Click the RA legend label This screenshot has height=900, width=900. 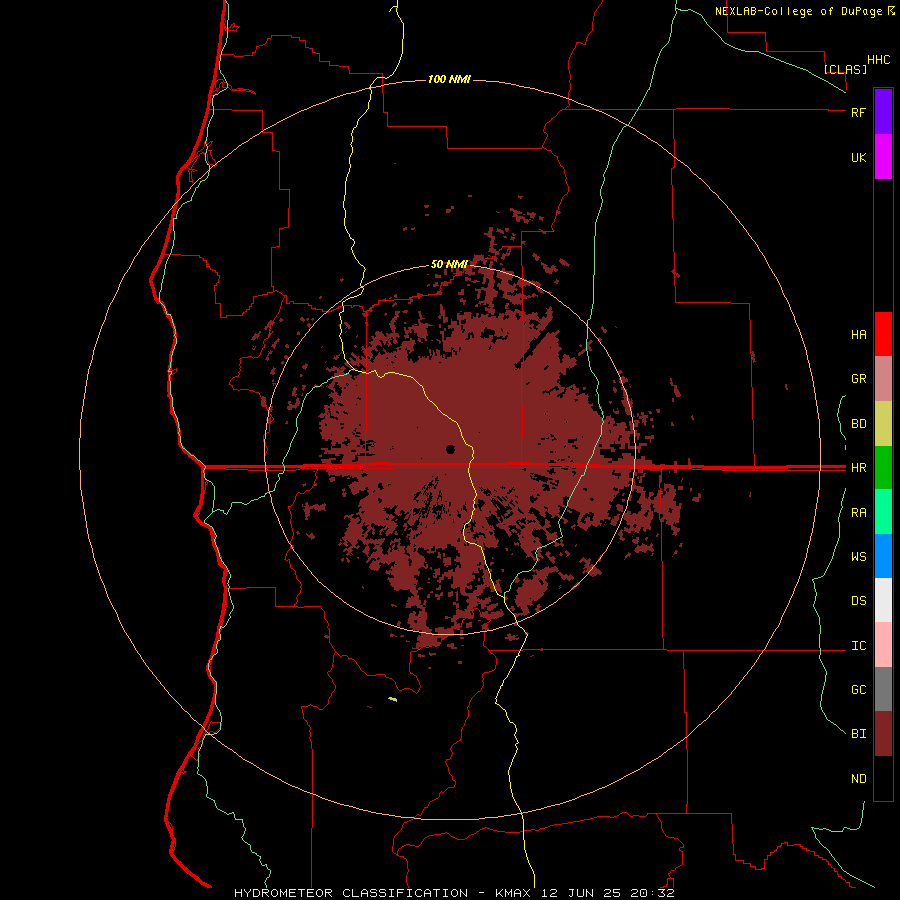coord(858,513)
